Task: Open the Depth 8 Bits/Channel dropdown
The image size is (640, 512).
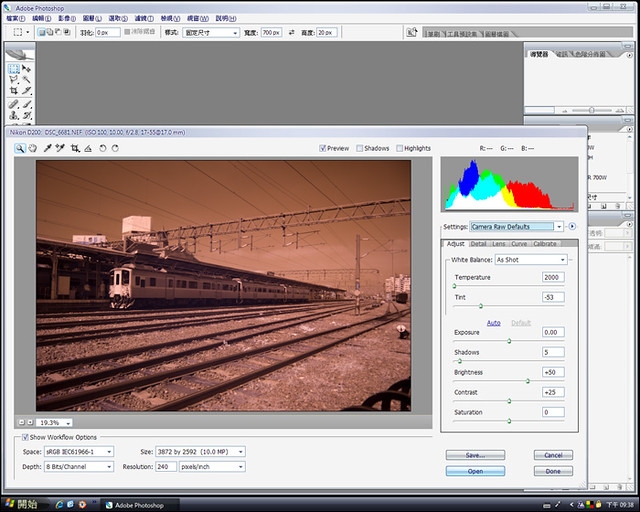Action: click(x=79, y=466)
